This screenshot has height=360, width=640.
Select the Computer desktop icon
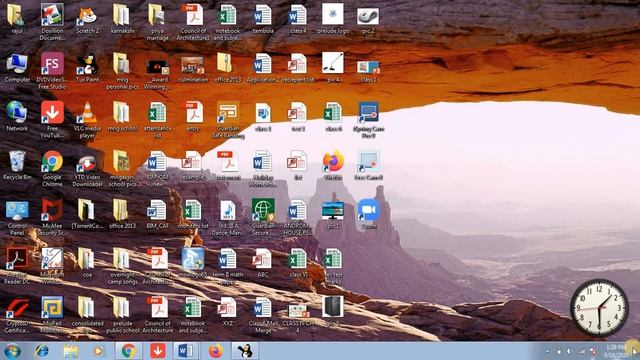(x=17, y=68)
